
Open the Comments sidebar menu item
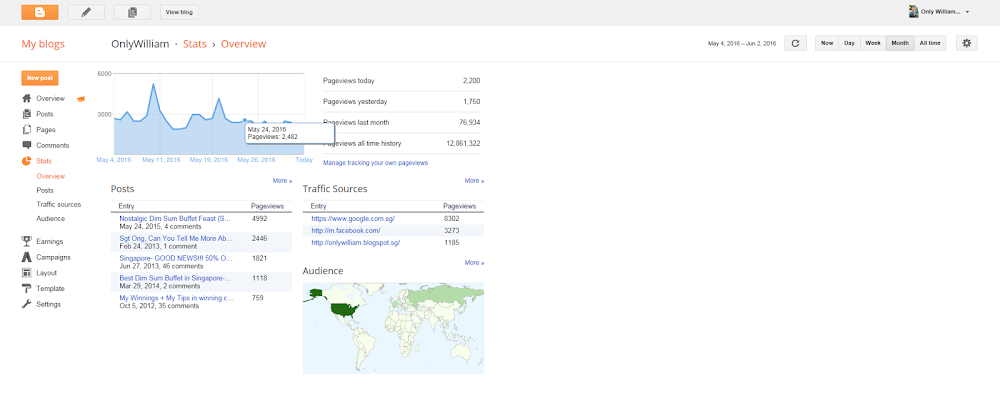[x=52, y=145]
